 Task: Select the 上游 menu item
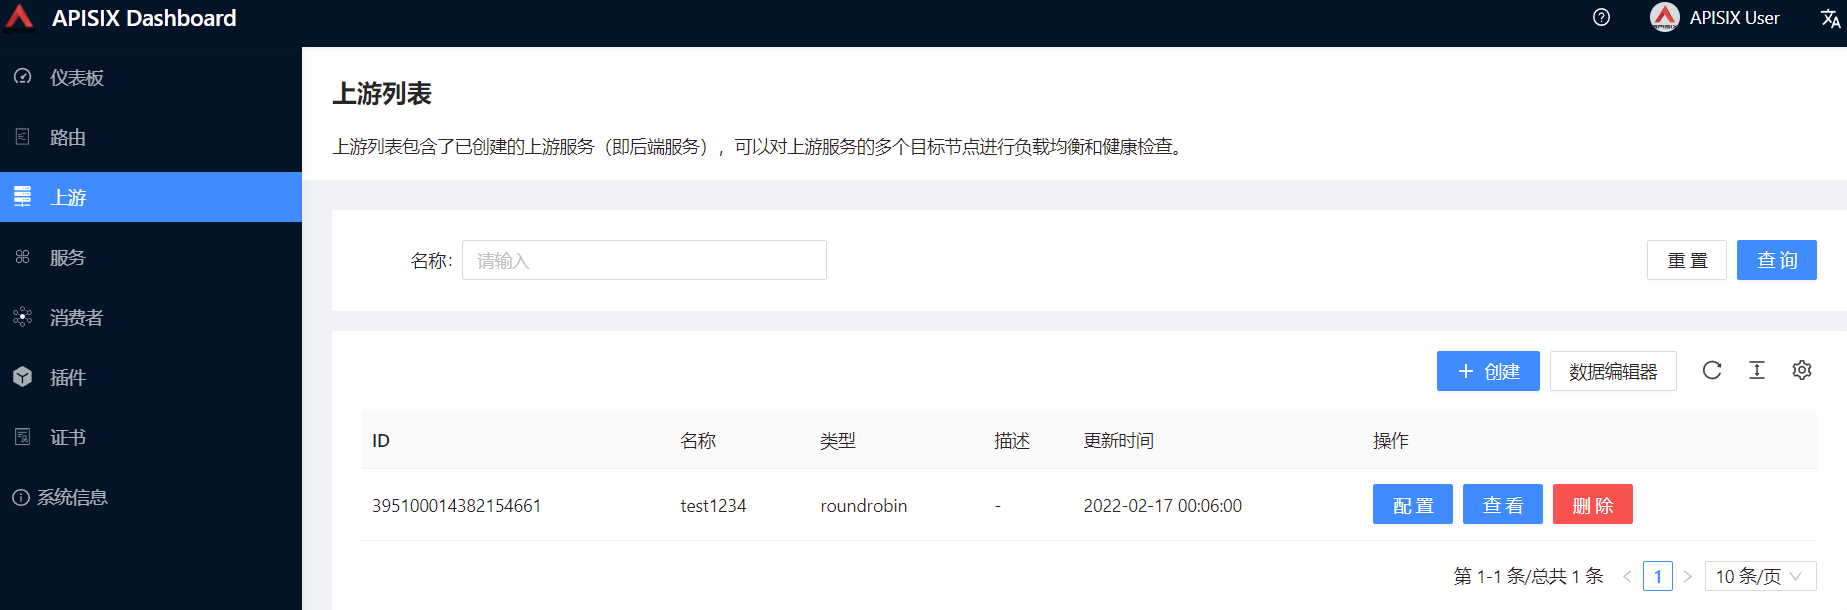[151, 197]
